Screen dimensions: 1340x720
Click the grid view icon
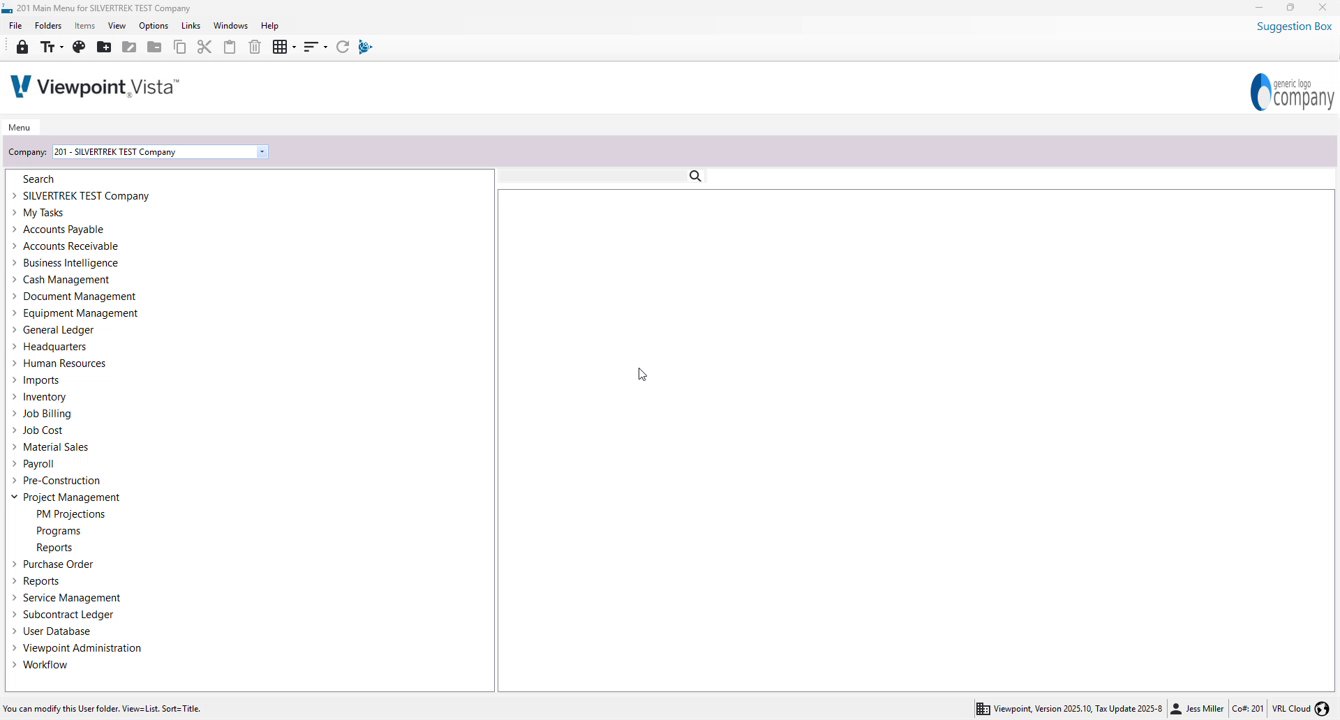(280, 47)
